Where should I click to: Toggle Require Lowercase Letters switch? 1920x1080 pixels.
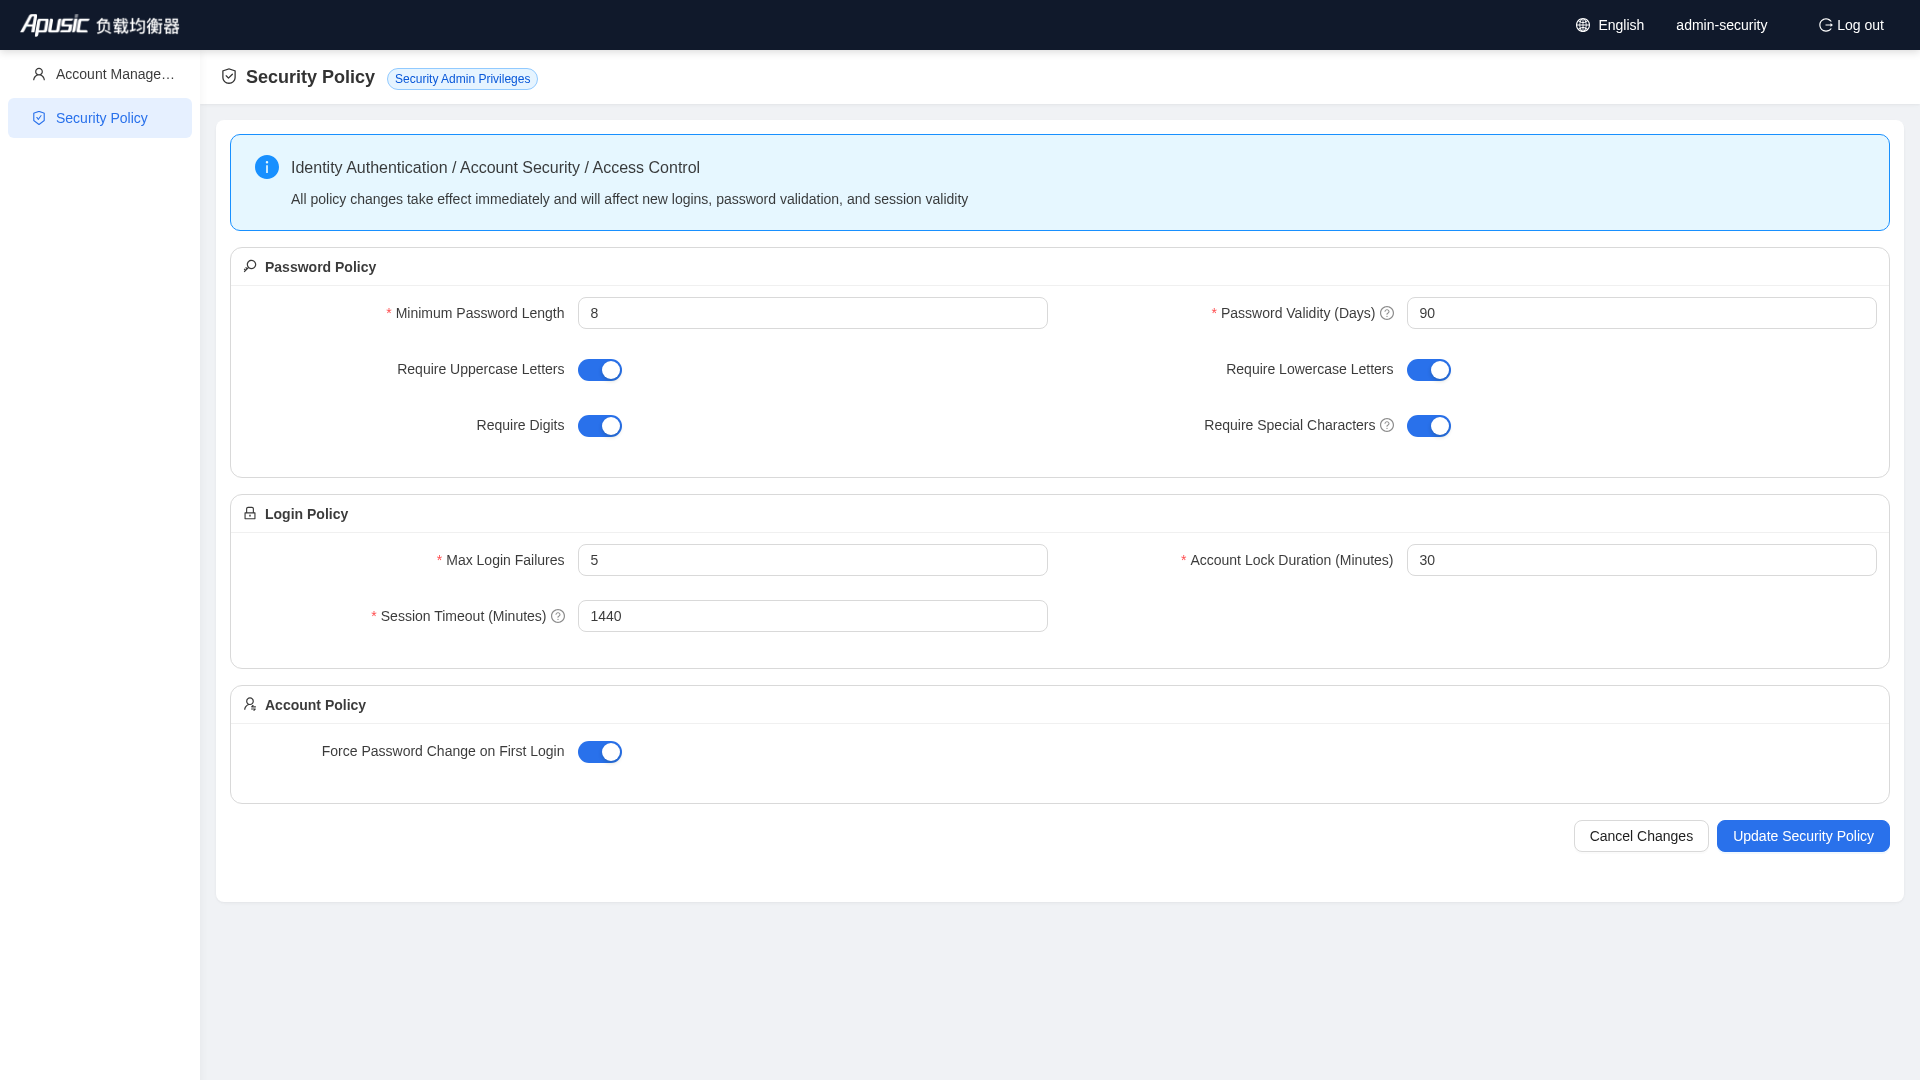[1429, 370]
